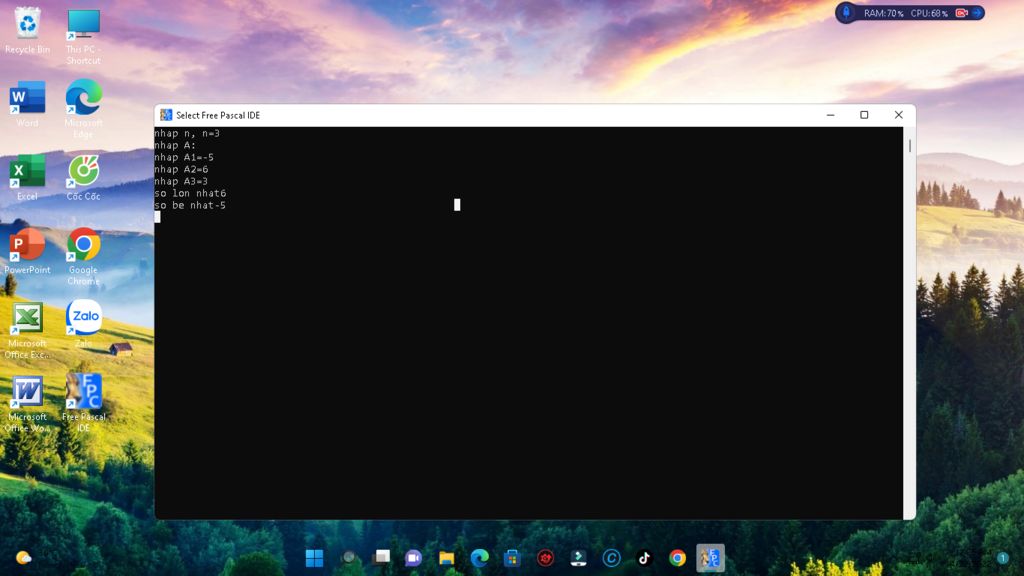Click the Free Pascal IDE window title icon
The height and width of the screenshot is (576, 1024).
(166, 115)
